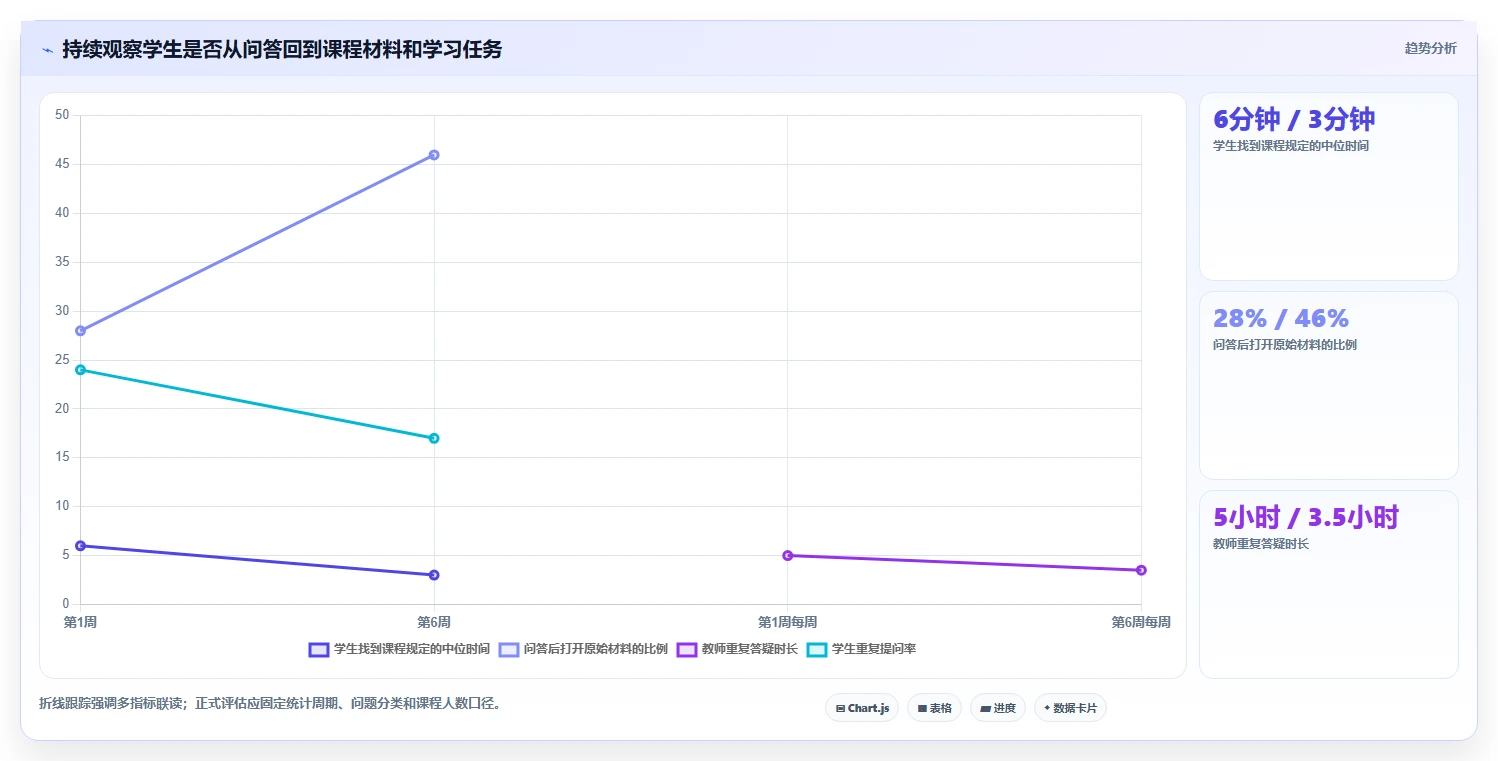
Task: Select the 表格 chip
Action: click(x=934, y=708)
